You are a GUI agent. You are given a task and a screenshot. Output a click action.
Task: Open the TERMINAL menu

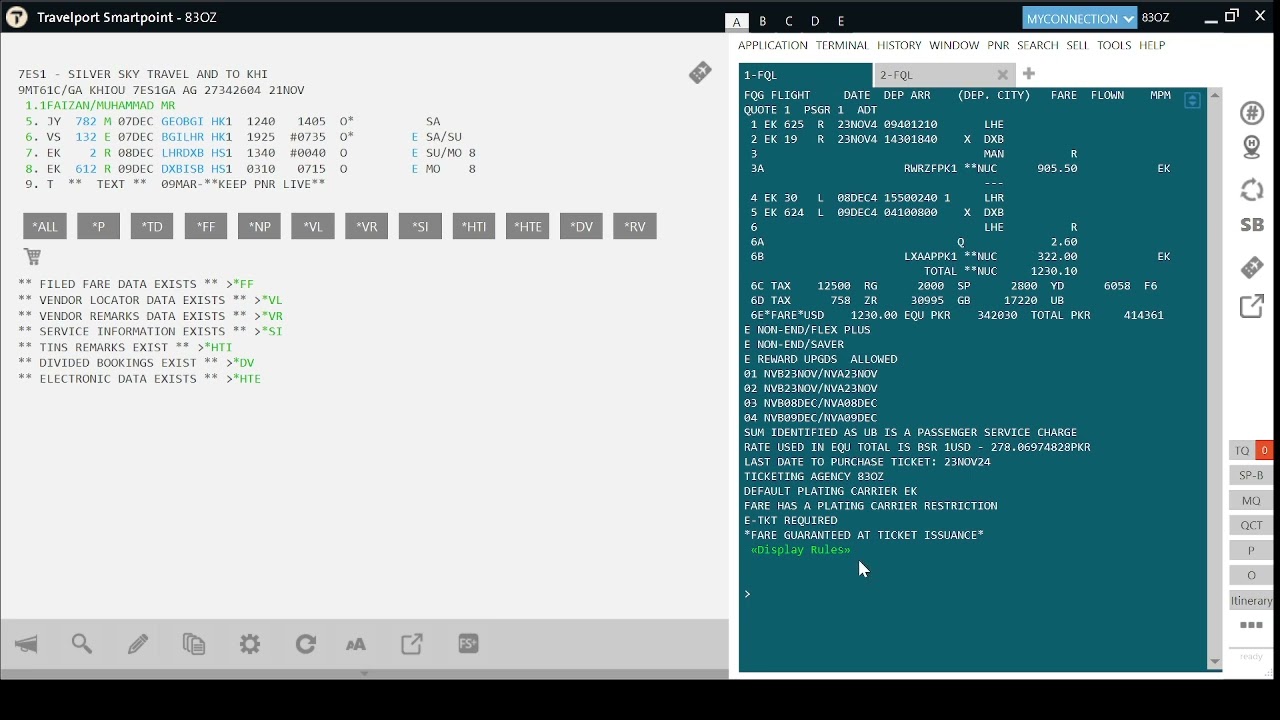842,45
